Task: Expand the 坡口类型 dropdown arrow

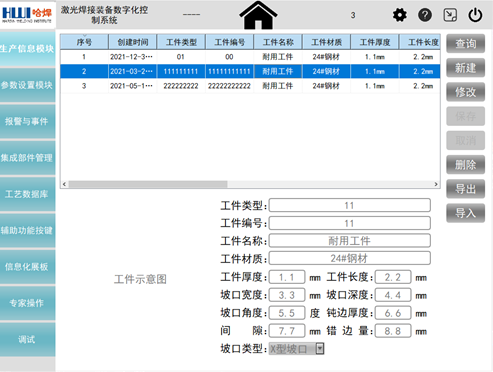Action: pyautogui.click(x=320, y=349)
